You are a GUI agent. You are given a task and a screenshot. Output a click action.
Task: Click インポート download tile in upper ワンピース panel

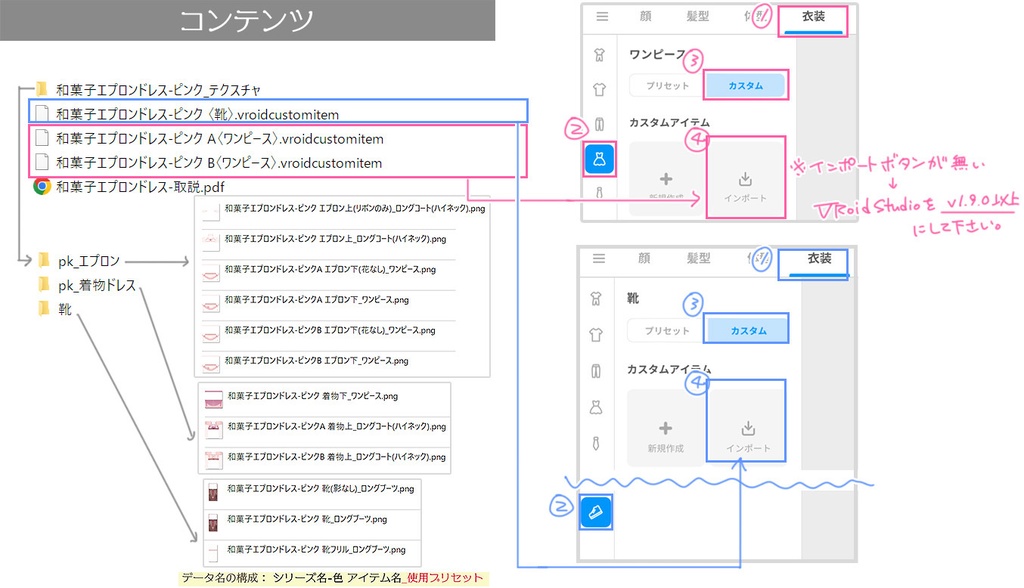click(745, 179)
